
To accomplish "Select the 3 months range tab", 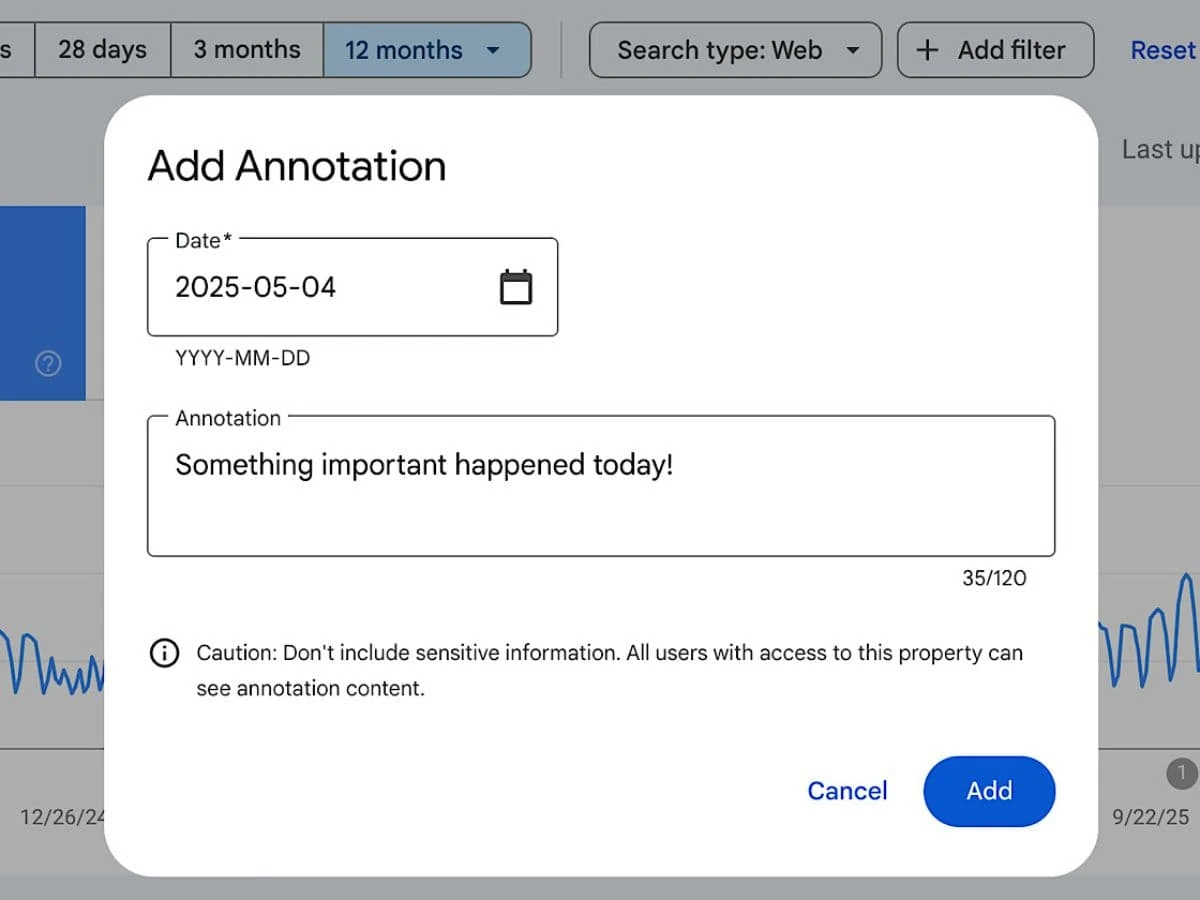I will point(247,50).
